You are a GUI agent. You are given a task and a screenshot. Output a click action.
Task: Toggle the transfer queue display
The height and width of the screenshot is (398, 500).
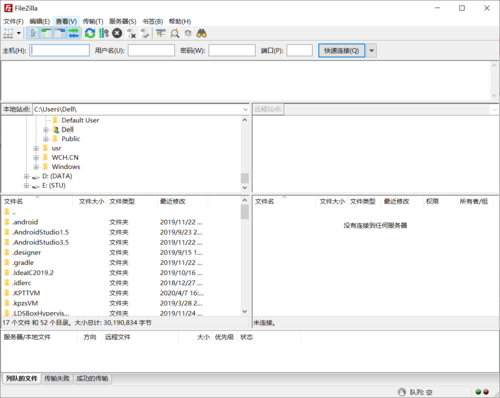pos(73,33)
